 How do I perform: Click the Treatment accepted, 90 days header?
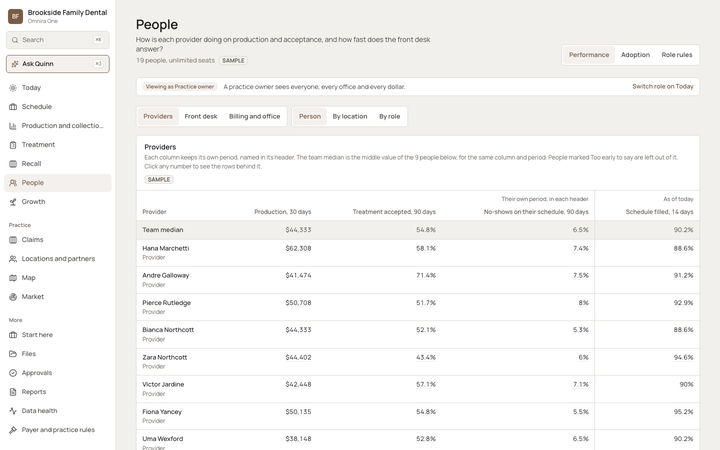click(x=394, y=212)
